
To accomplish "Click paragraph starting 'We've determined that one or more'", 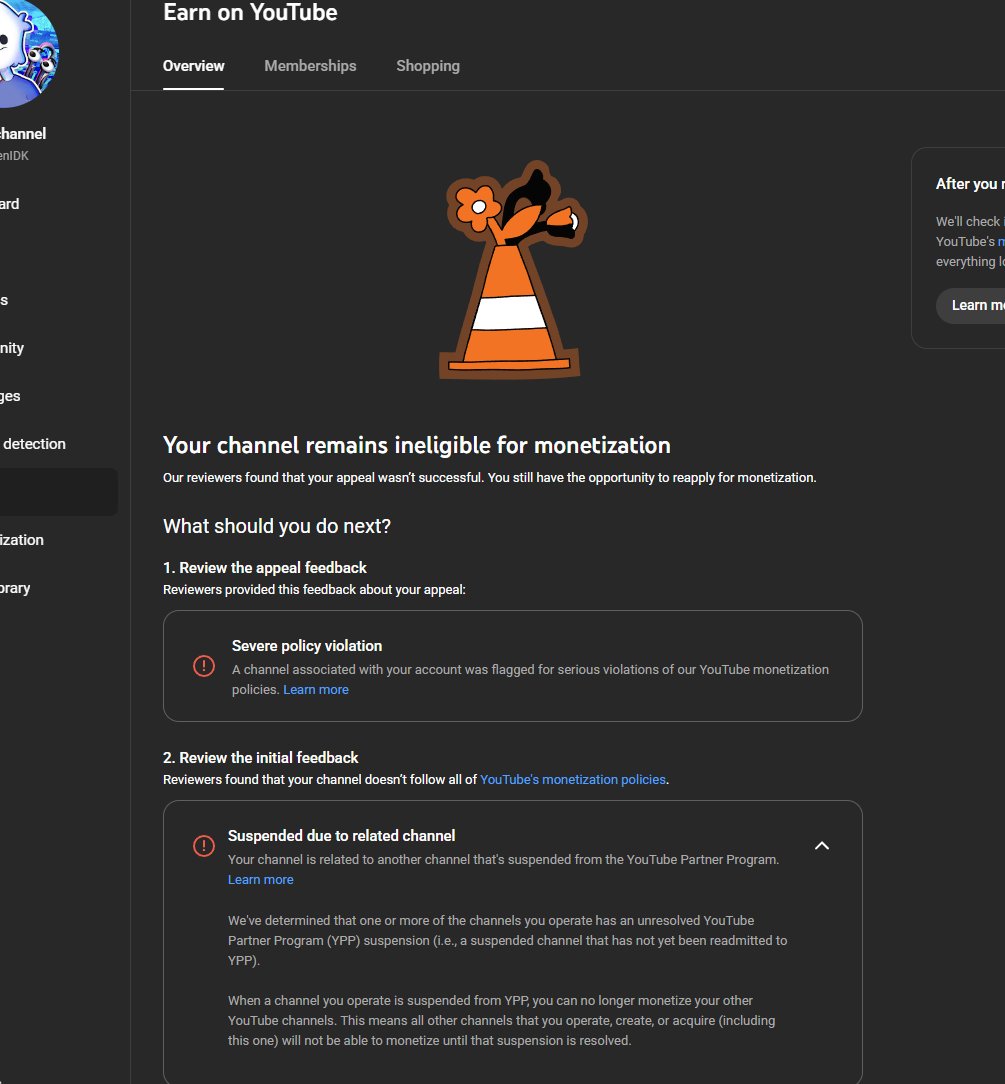I will 507,940.
